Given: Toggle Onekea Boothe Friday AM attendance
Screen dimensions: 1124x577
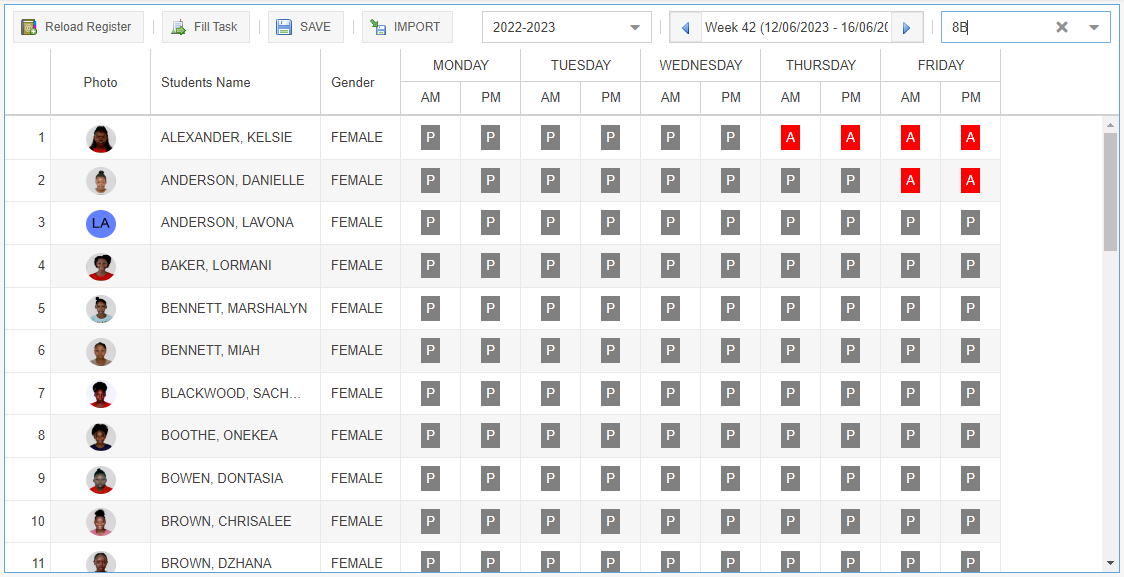Looking at the screenshot, I should (x=910, y=436).
